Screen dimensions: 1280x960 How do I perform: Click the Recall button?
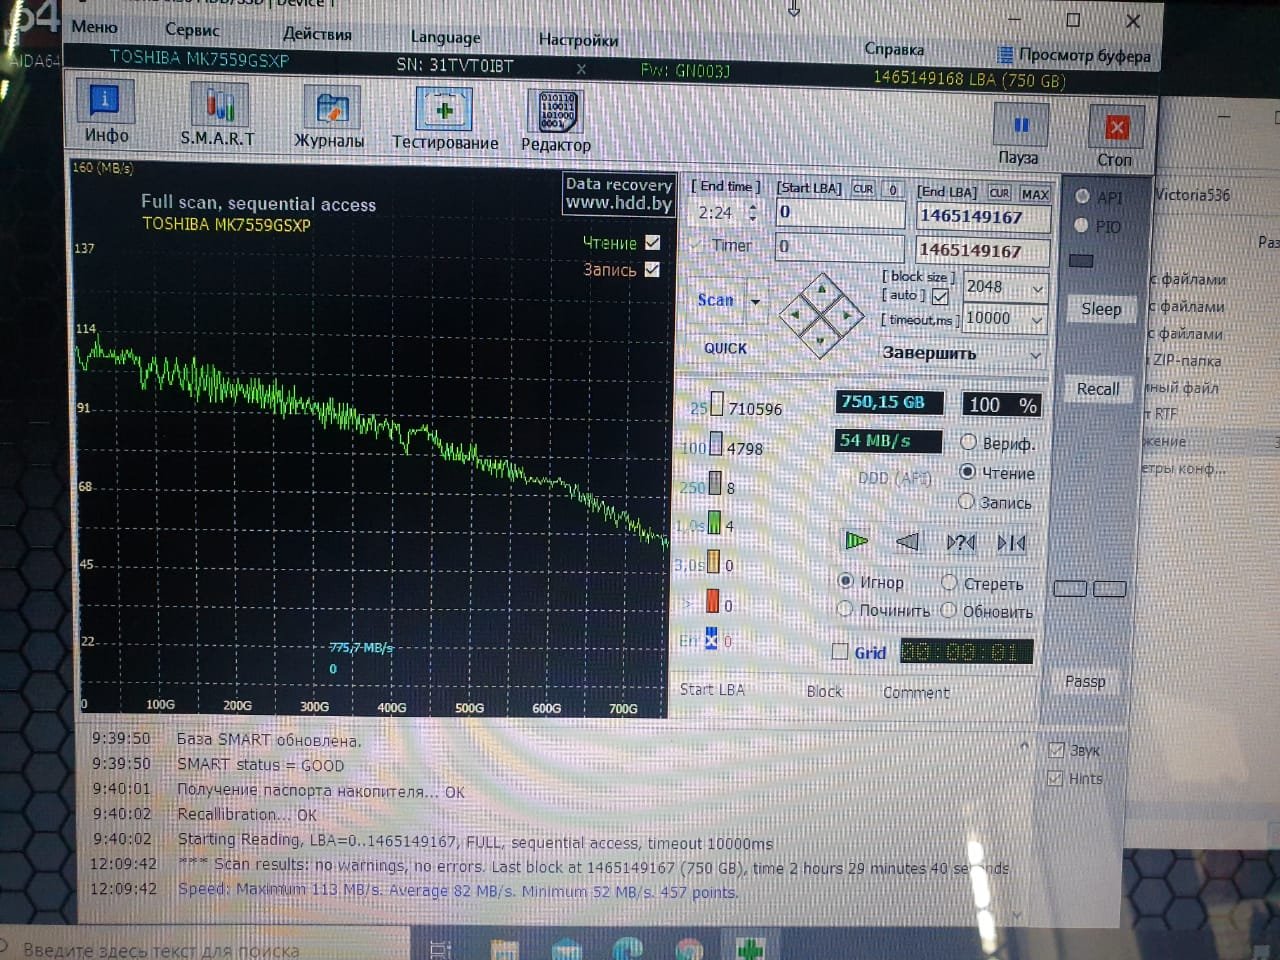tap(1098, 389)
